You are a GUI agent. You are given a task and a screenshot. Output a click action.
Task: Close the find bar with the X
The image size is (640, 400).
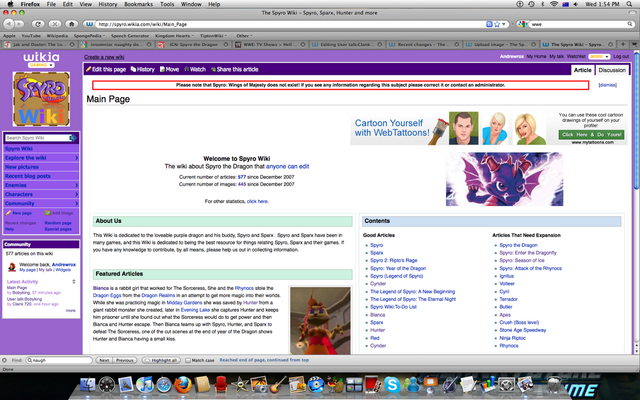4,360
